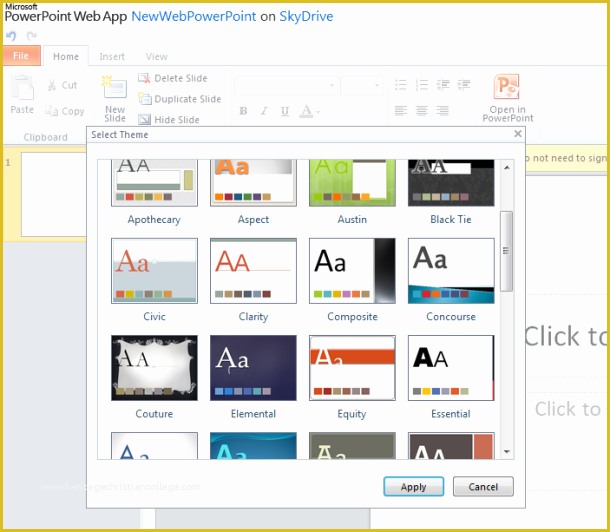Screen dimensions: 610x532
Task: Close the Select Theme dialog
Action: click(518, 134)
